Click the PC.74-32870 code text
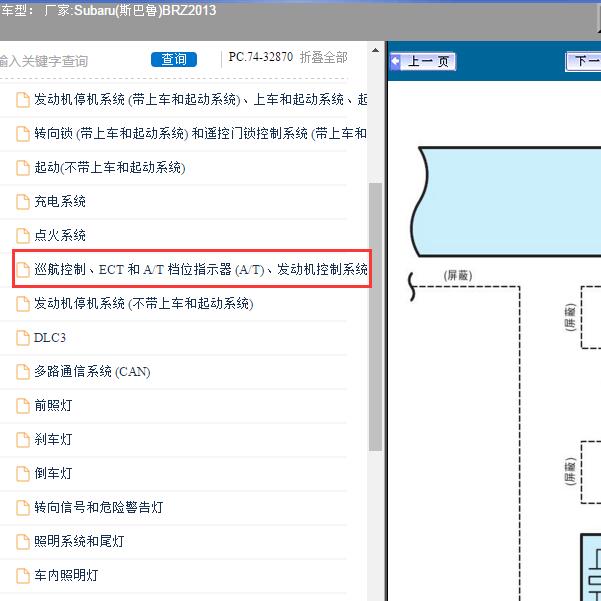Viewport: 601px width, 601px height. (261, 57)
